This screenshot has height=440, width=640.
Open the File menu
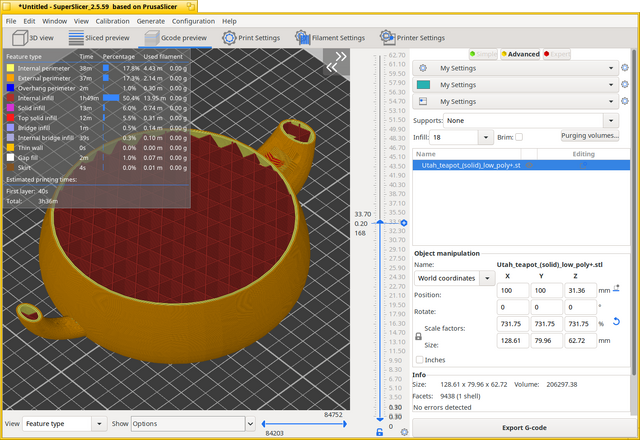click(x=11, y=21)
